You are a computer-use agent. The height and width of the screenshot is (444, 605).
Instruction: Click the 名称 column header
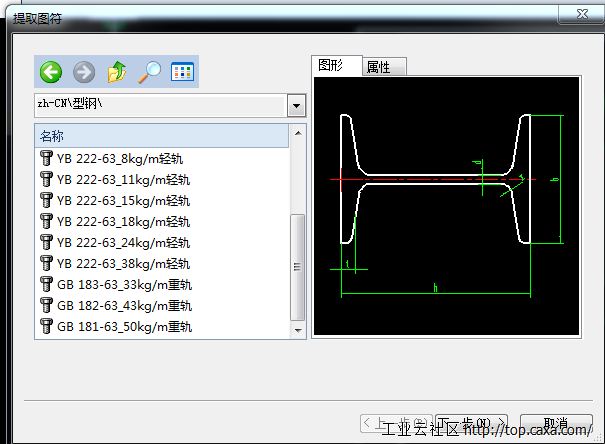[160, 136]
